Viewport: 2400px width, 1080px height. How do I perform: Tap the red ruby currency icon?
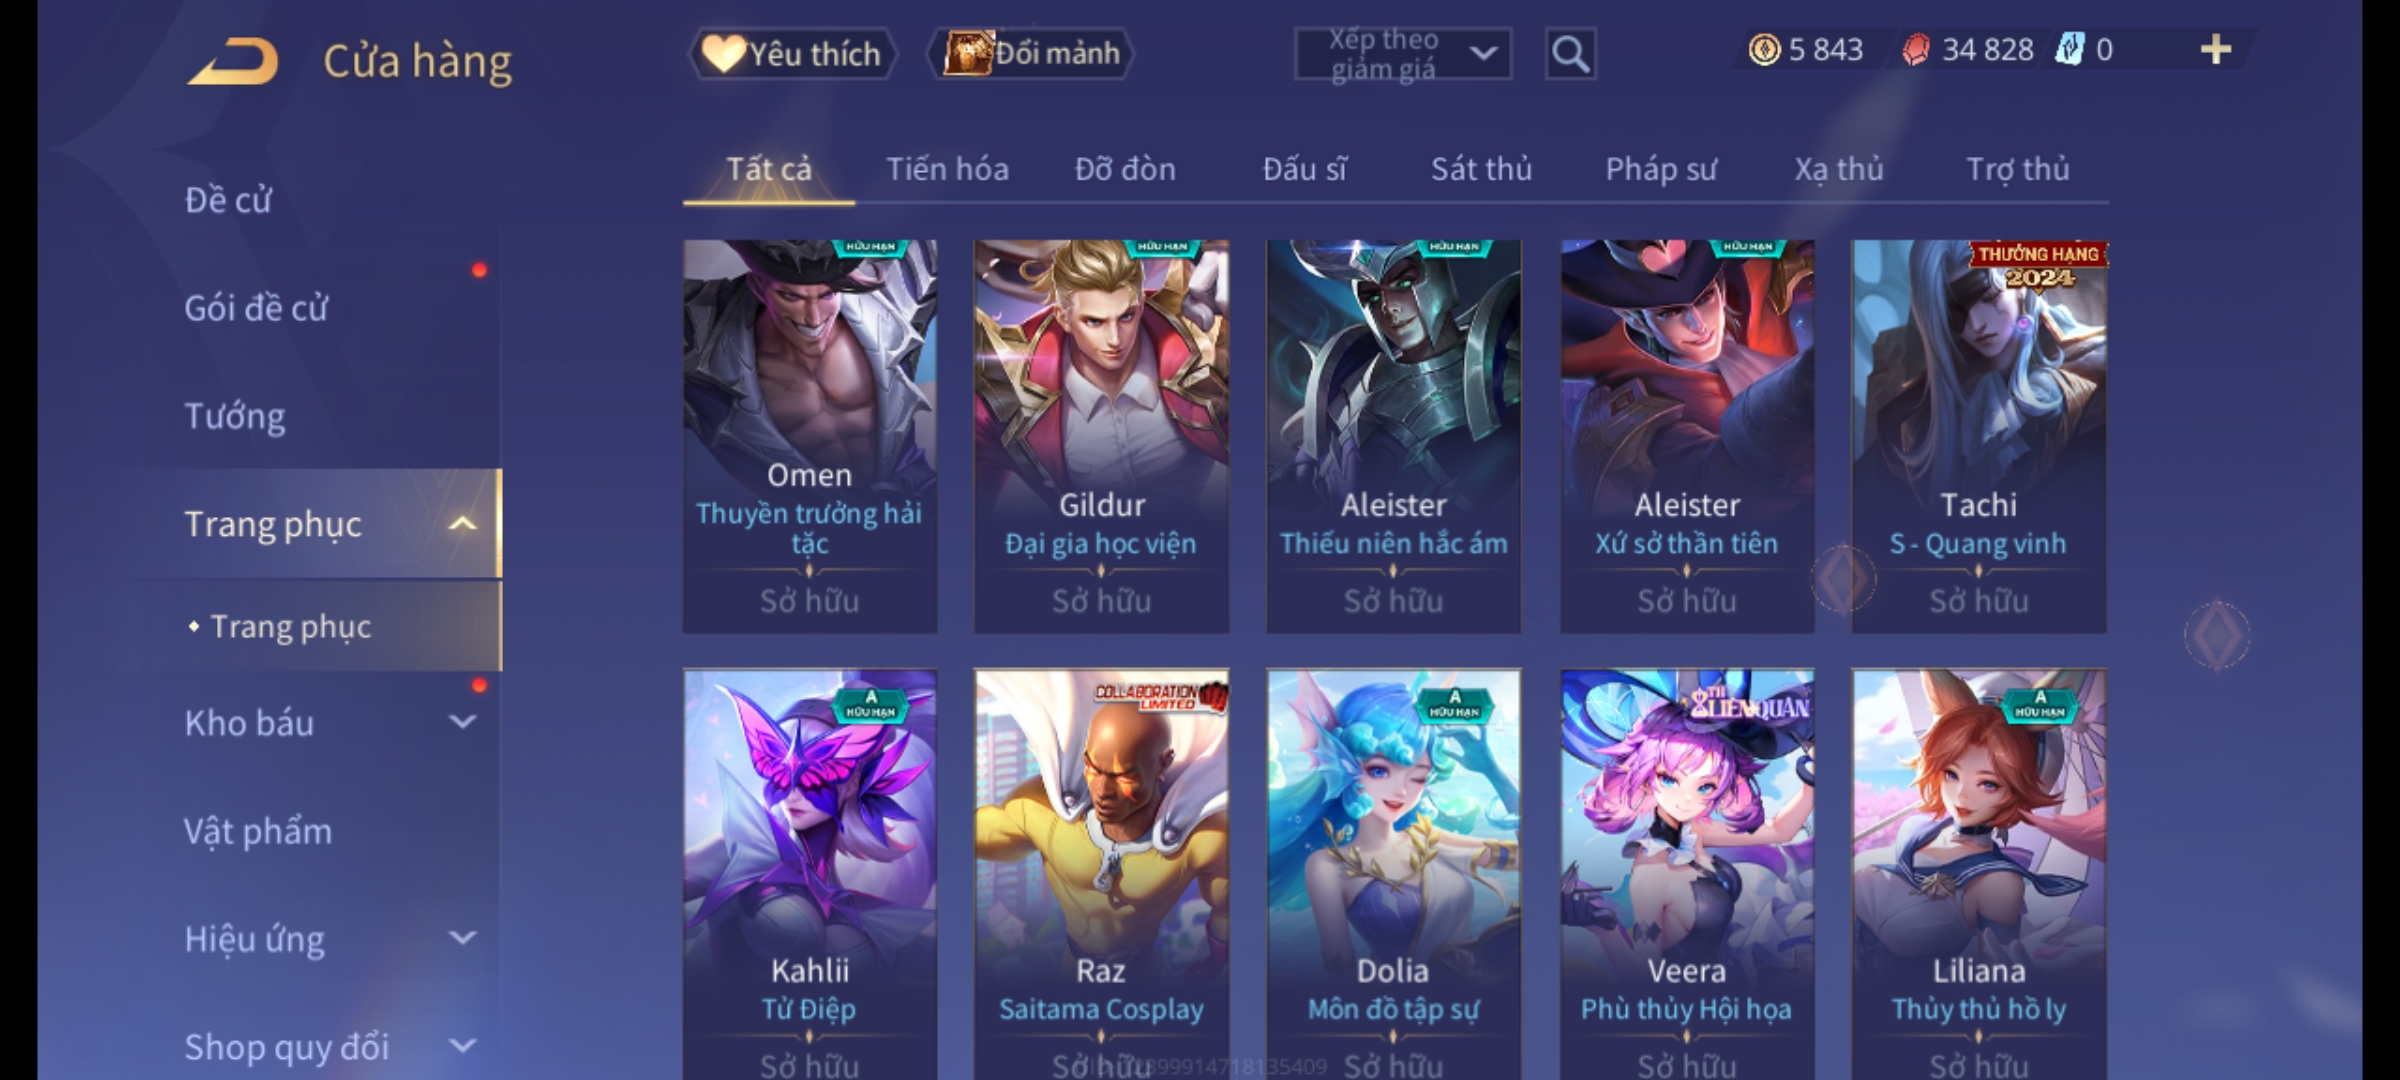click(1915, 49)
